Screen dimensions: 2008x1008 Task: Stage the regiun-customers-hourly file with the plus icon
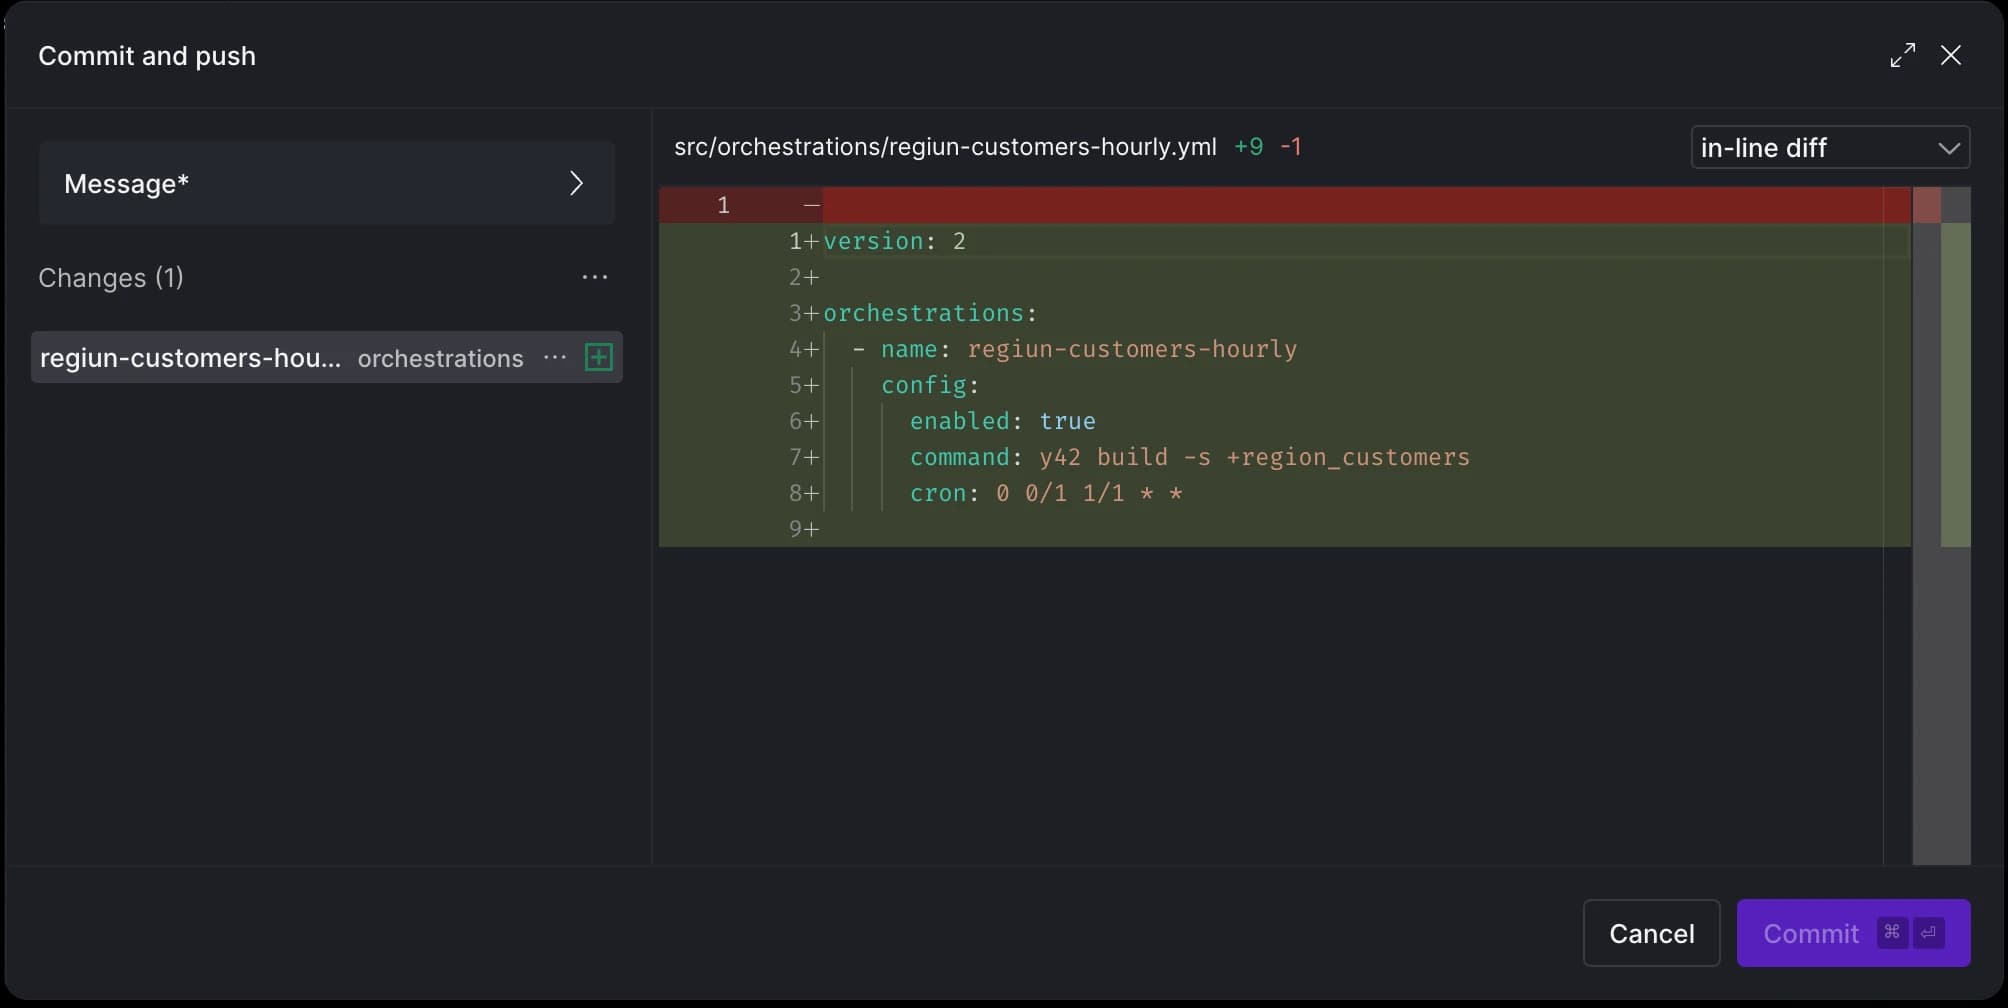(x=598, y=357)
